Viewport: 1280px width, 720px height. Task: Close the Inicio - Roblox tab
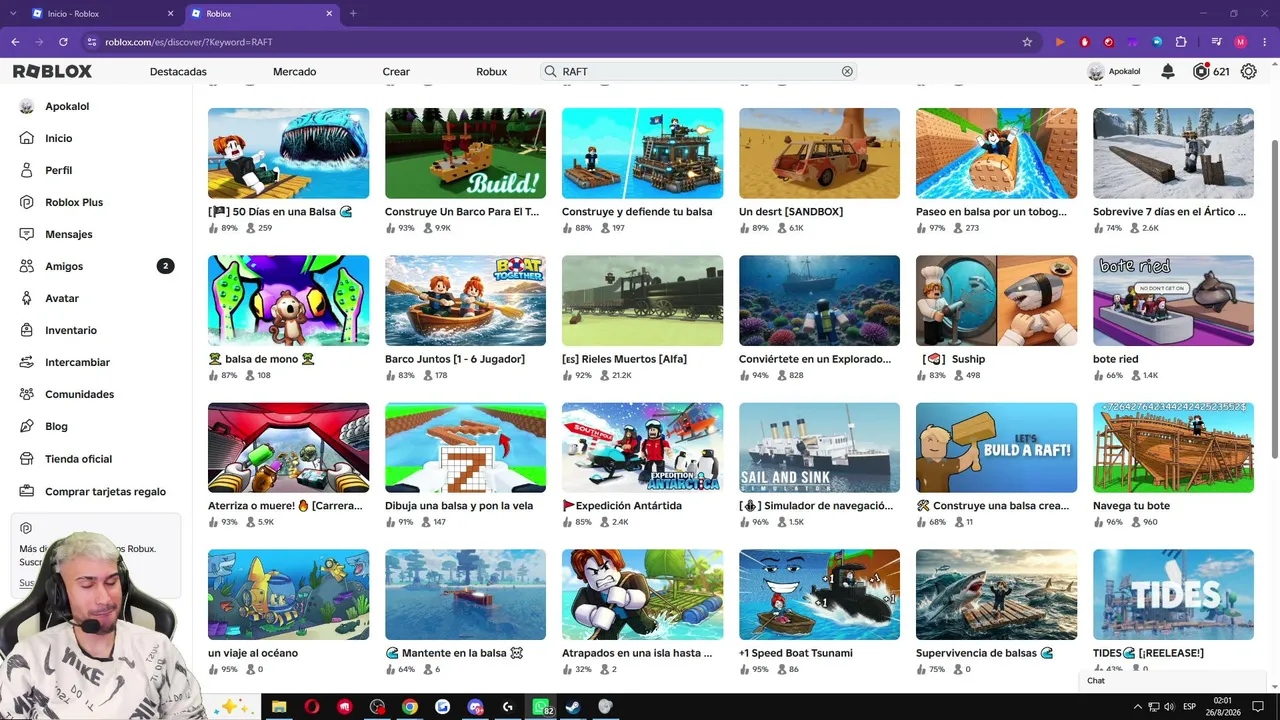(170, 14)
